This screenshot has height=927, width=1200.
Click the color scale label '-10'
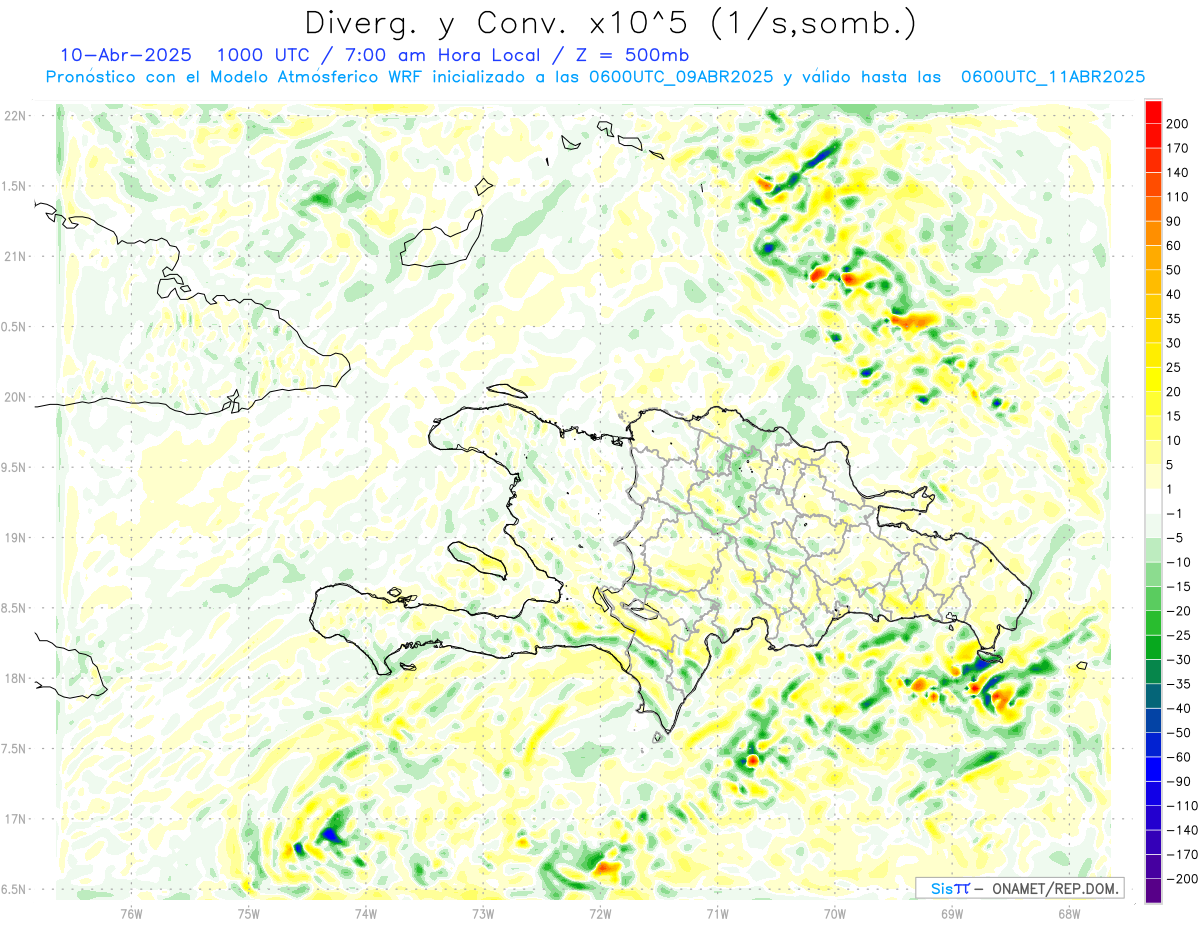pyautogui.click(x=1177, y=562)
